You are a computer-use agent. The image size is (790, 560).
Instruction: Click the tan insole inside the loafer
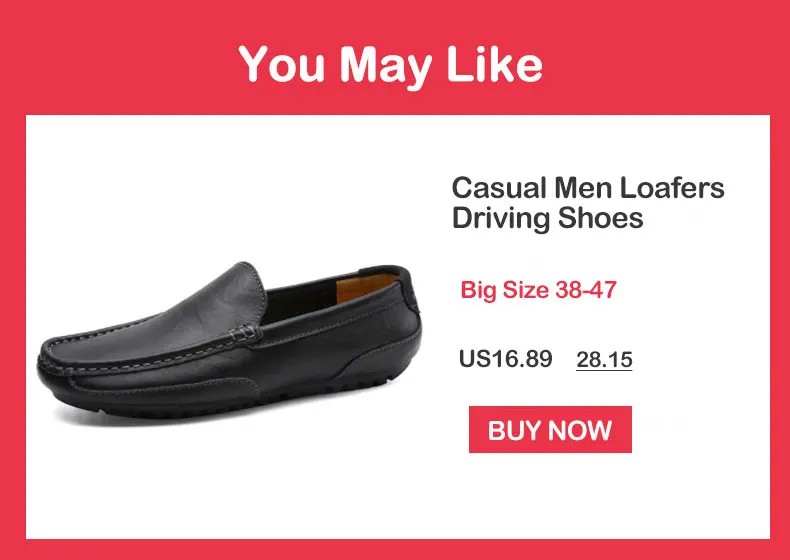[364, 287]
